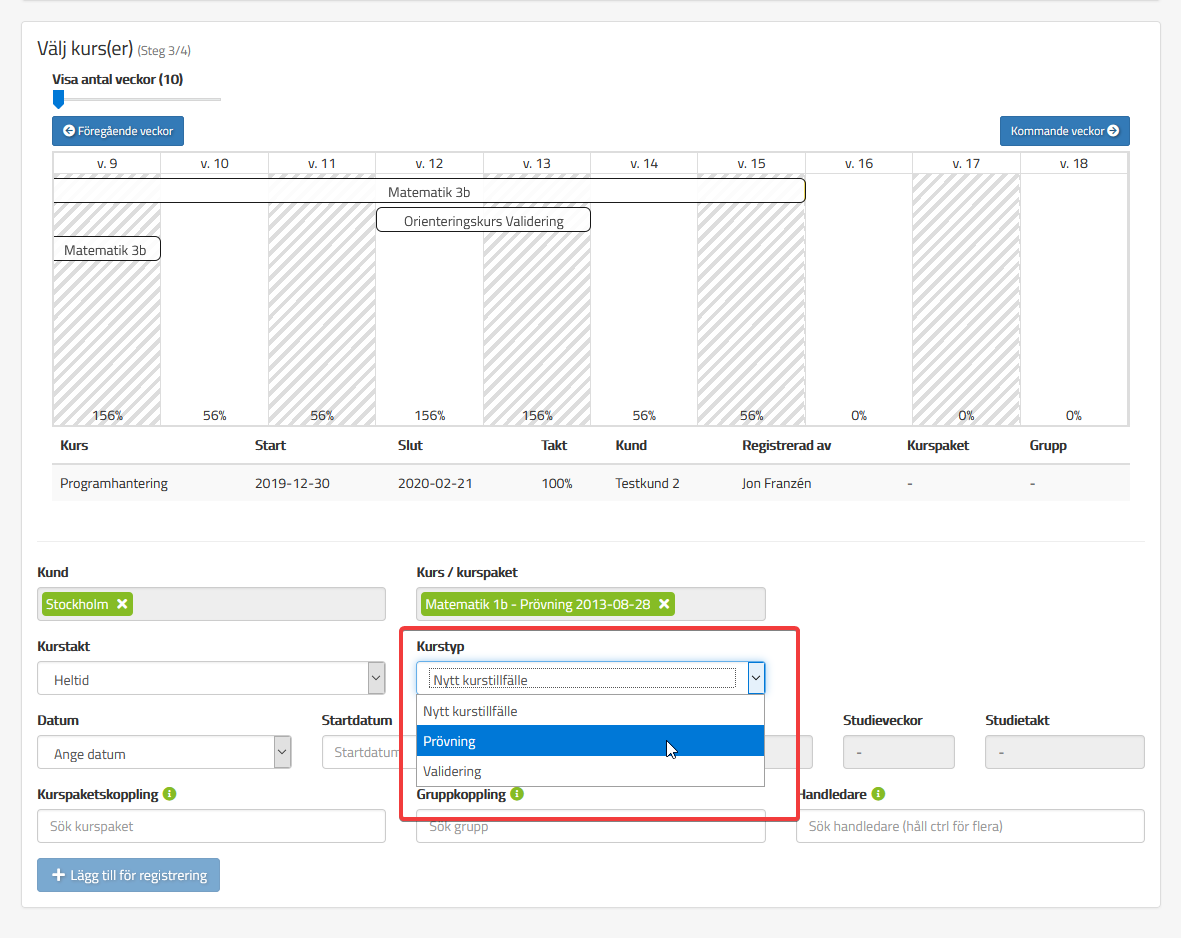The width and height of the screenshot is (1181, 938).
Task: Click info icon beside Handledare
Action: coord(878,794)
